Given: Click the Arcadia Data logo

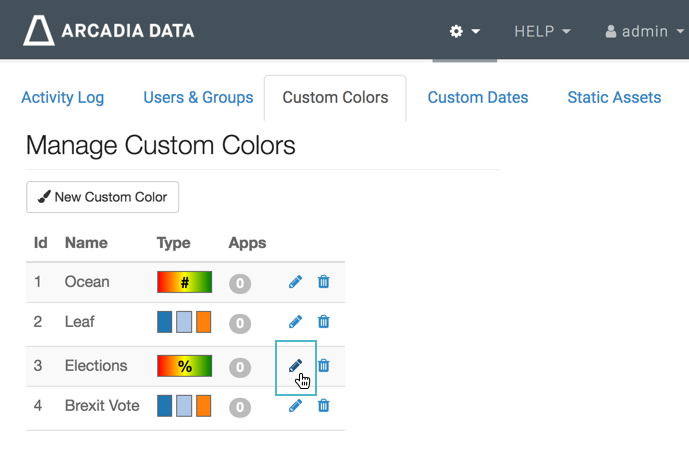Looking at the screenshot, I should pos(109,31).
